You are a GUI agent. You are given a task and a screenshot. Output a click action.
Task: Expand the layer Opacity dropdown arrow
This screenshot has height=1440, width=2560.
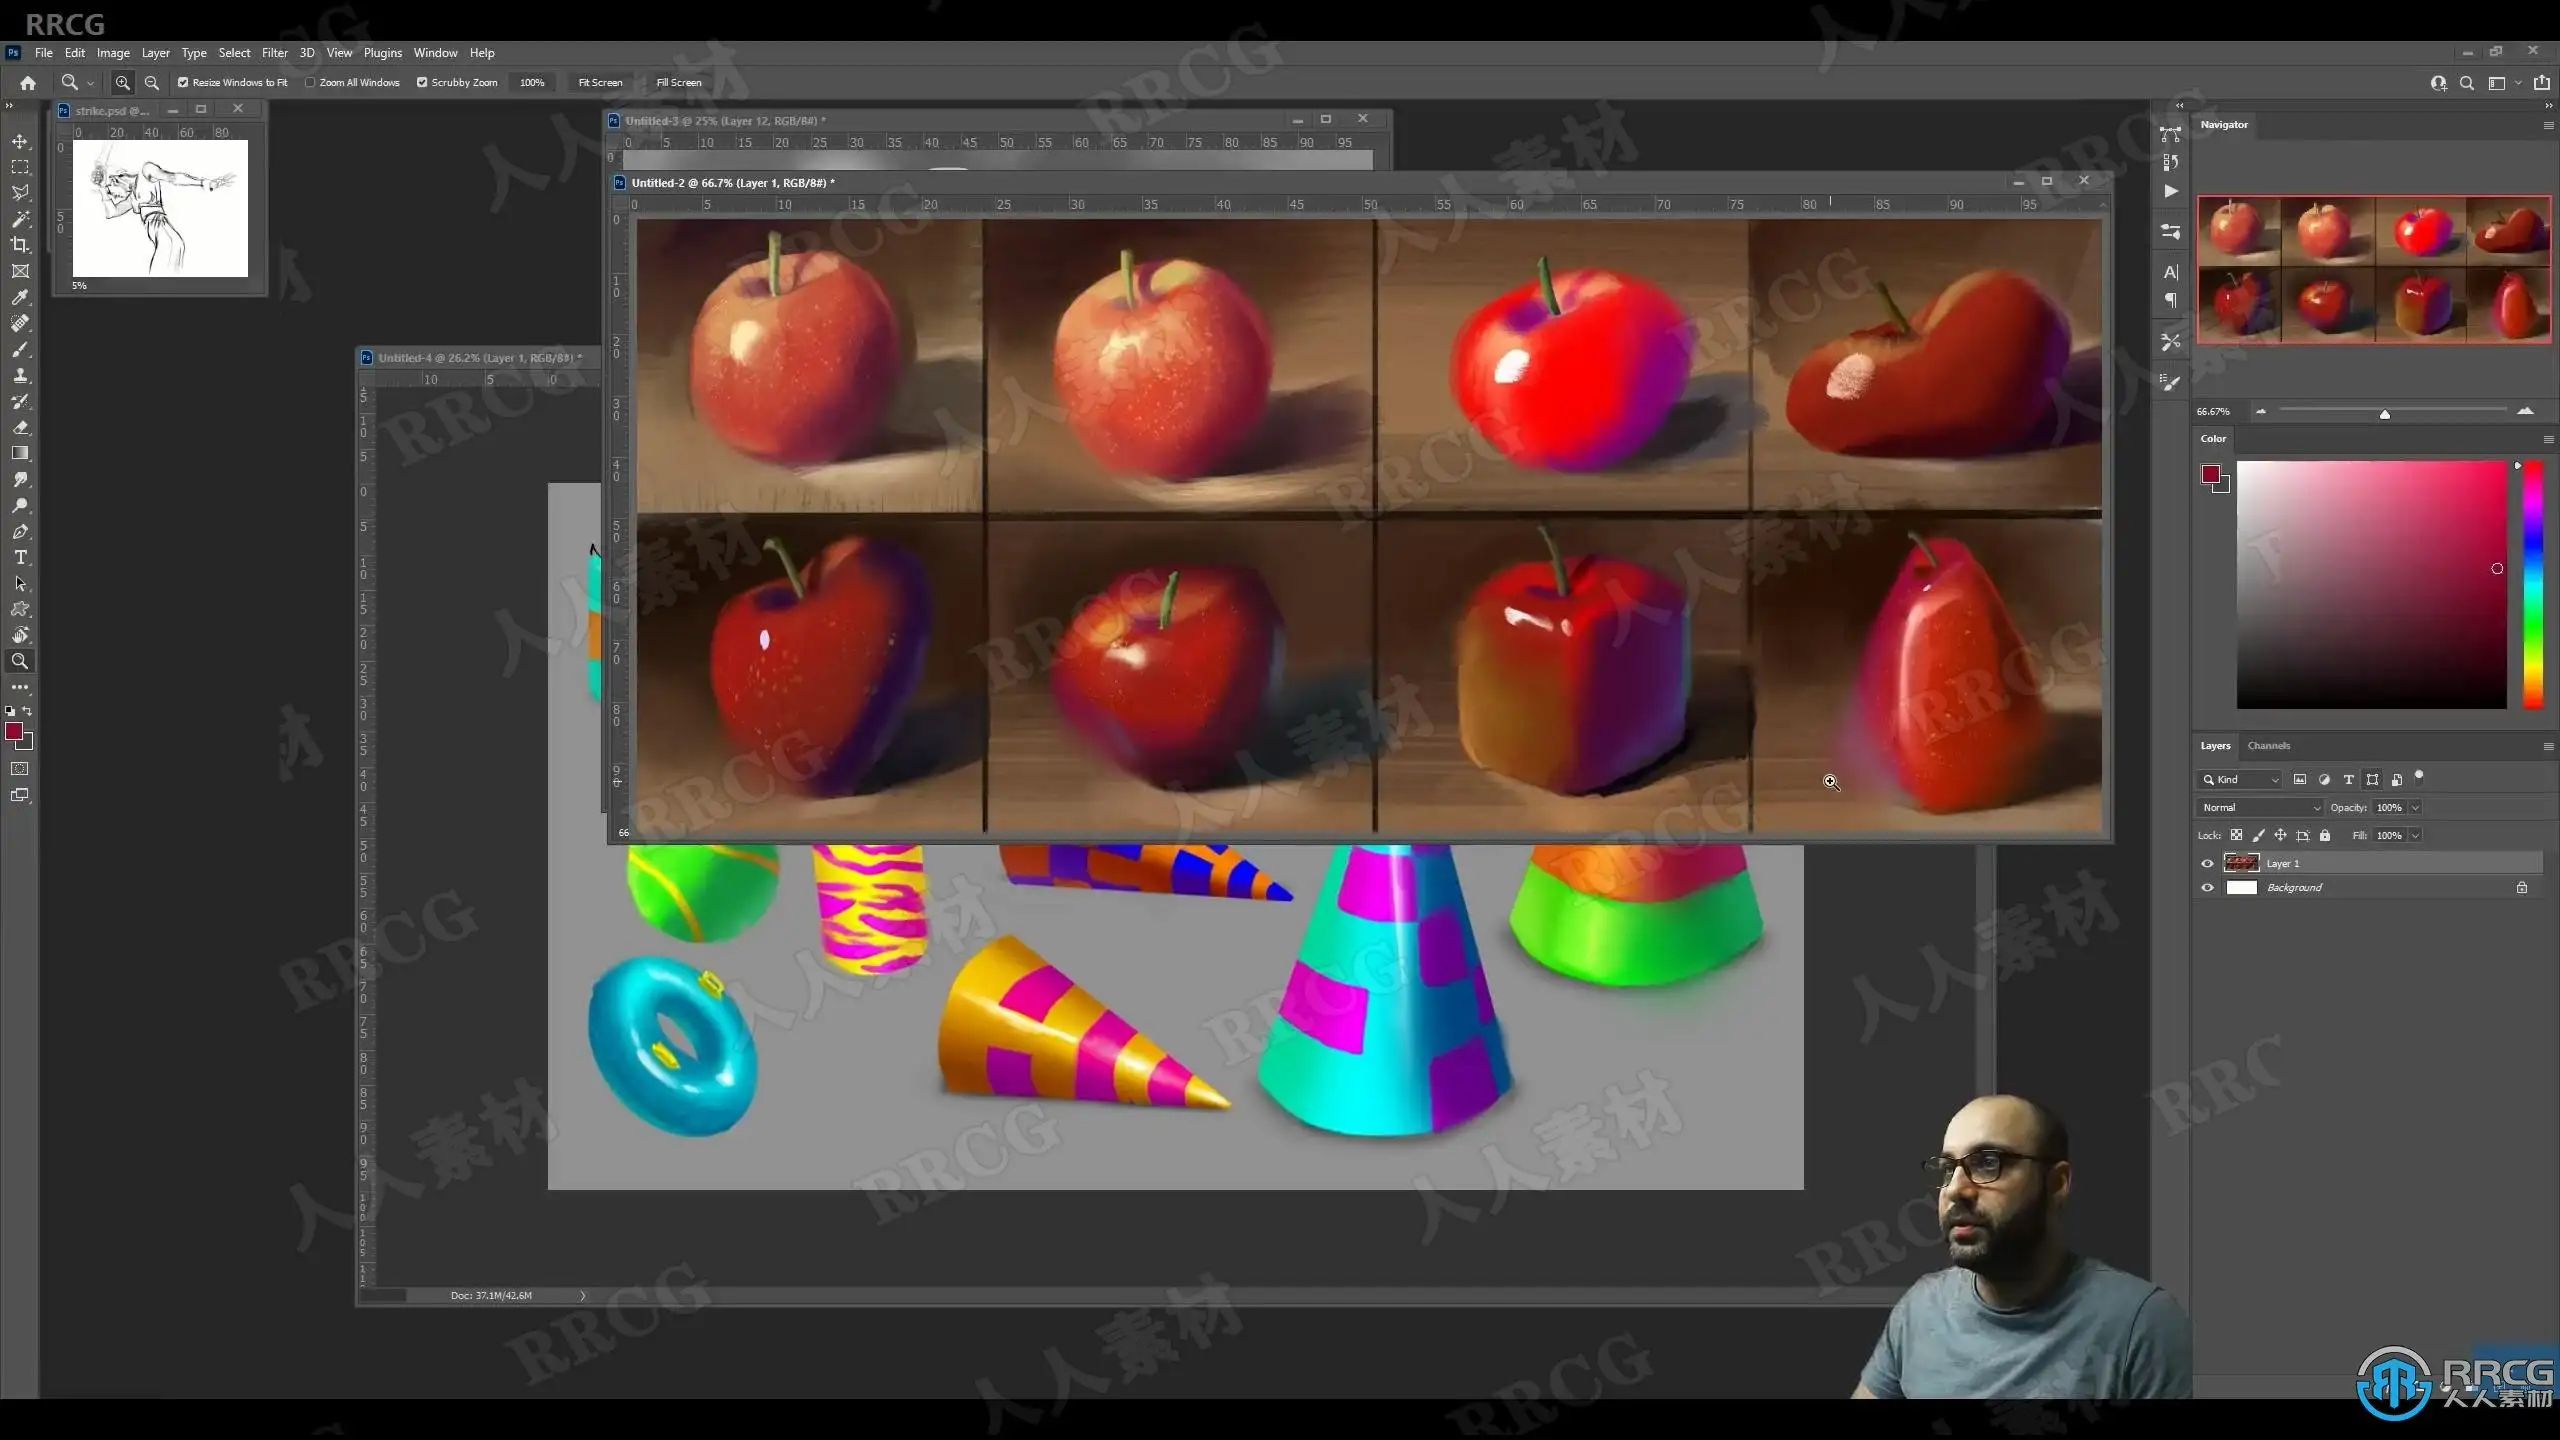[2415, 807]
